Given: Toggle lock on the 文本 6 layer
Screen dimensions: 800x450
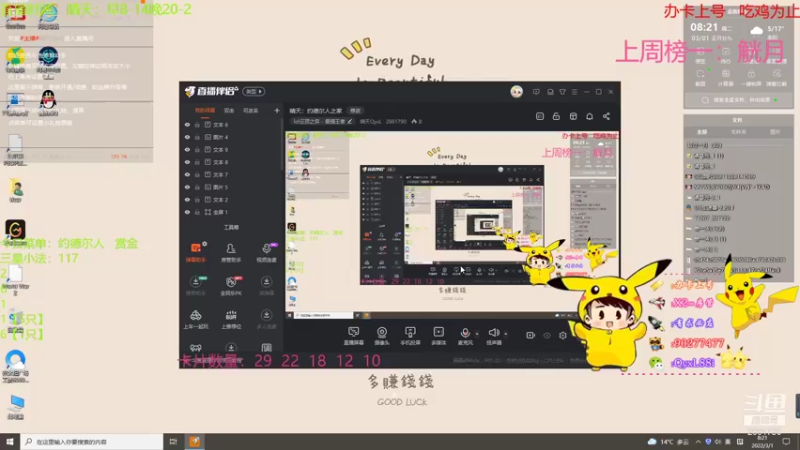Looking at the screenshot, I should tap(197, 124).
